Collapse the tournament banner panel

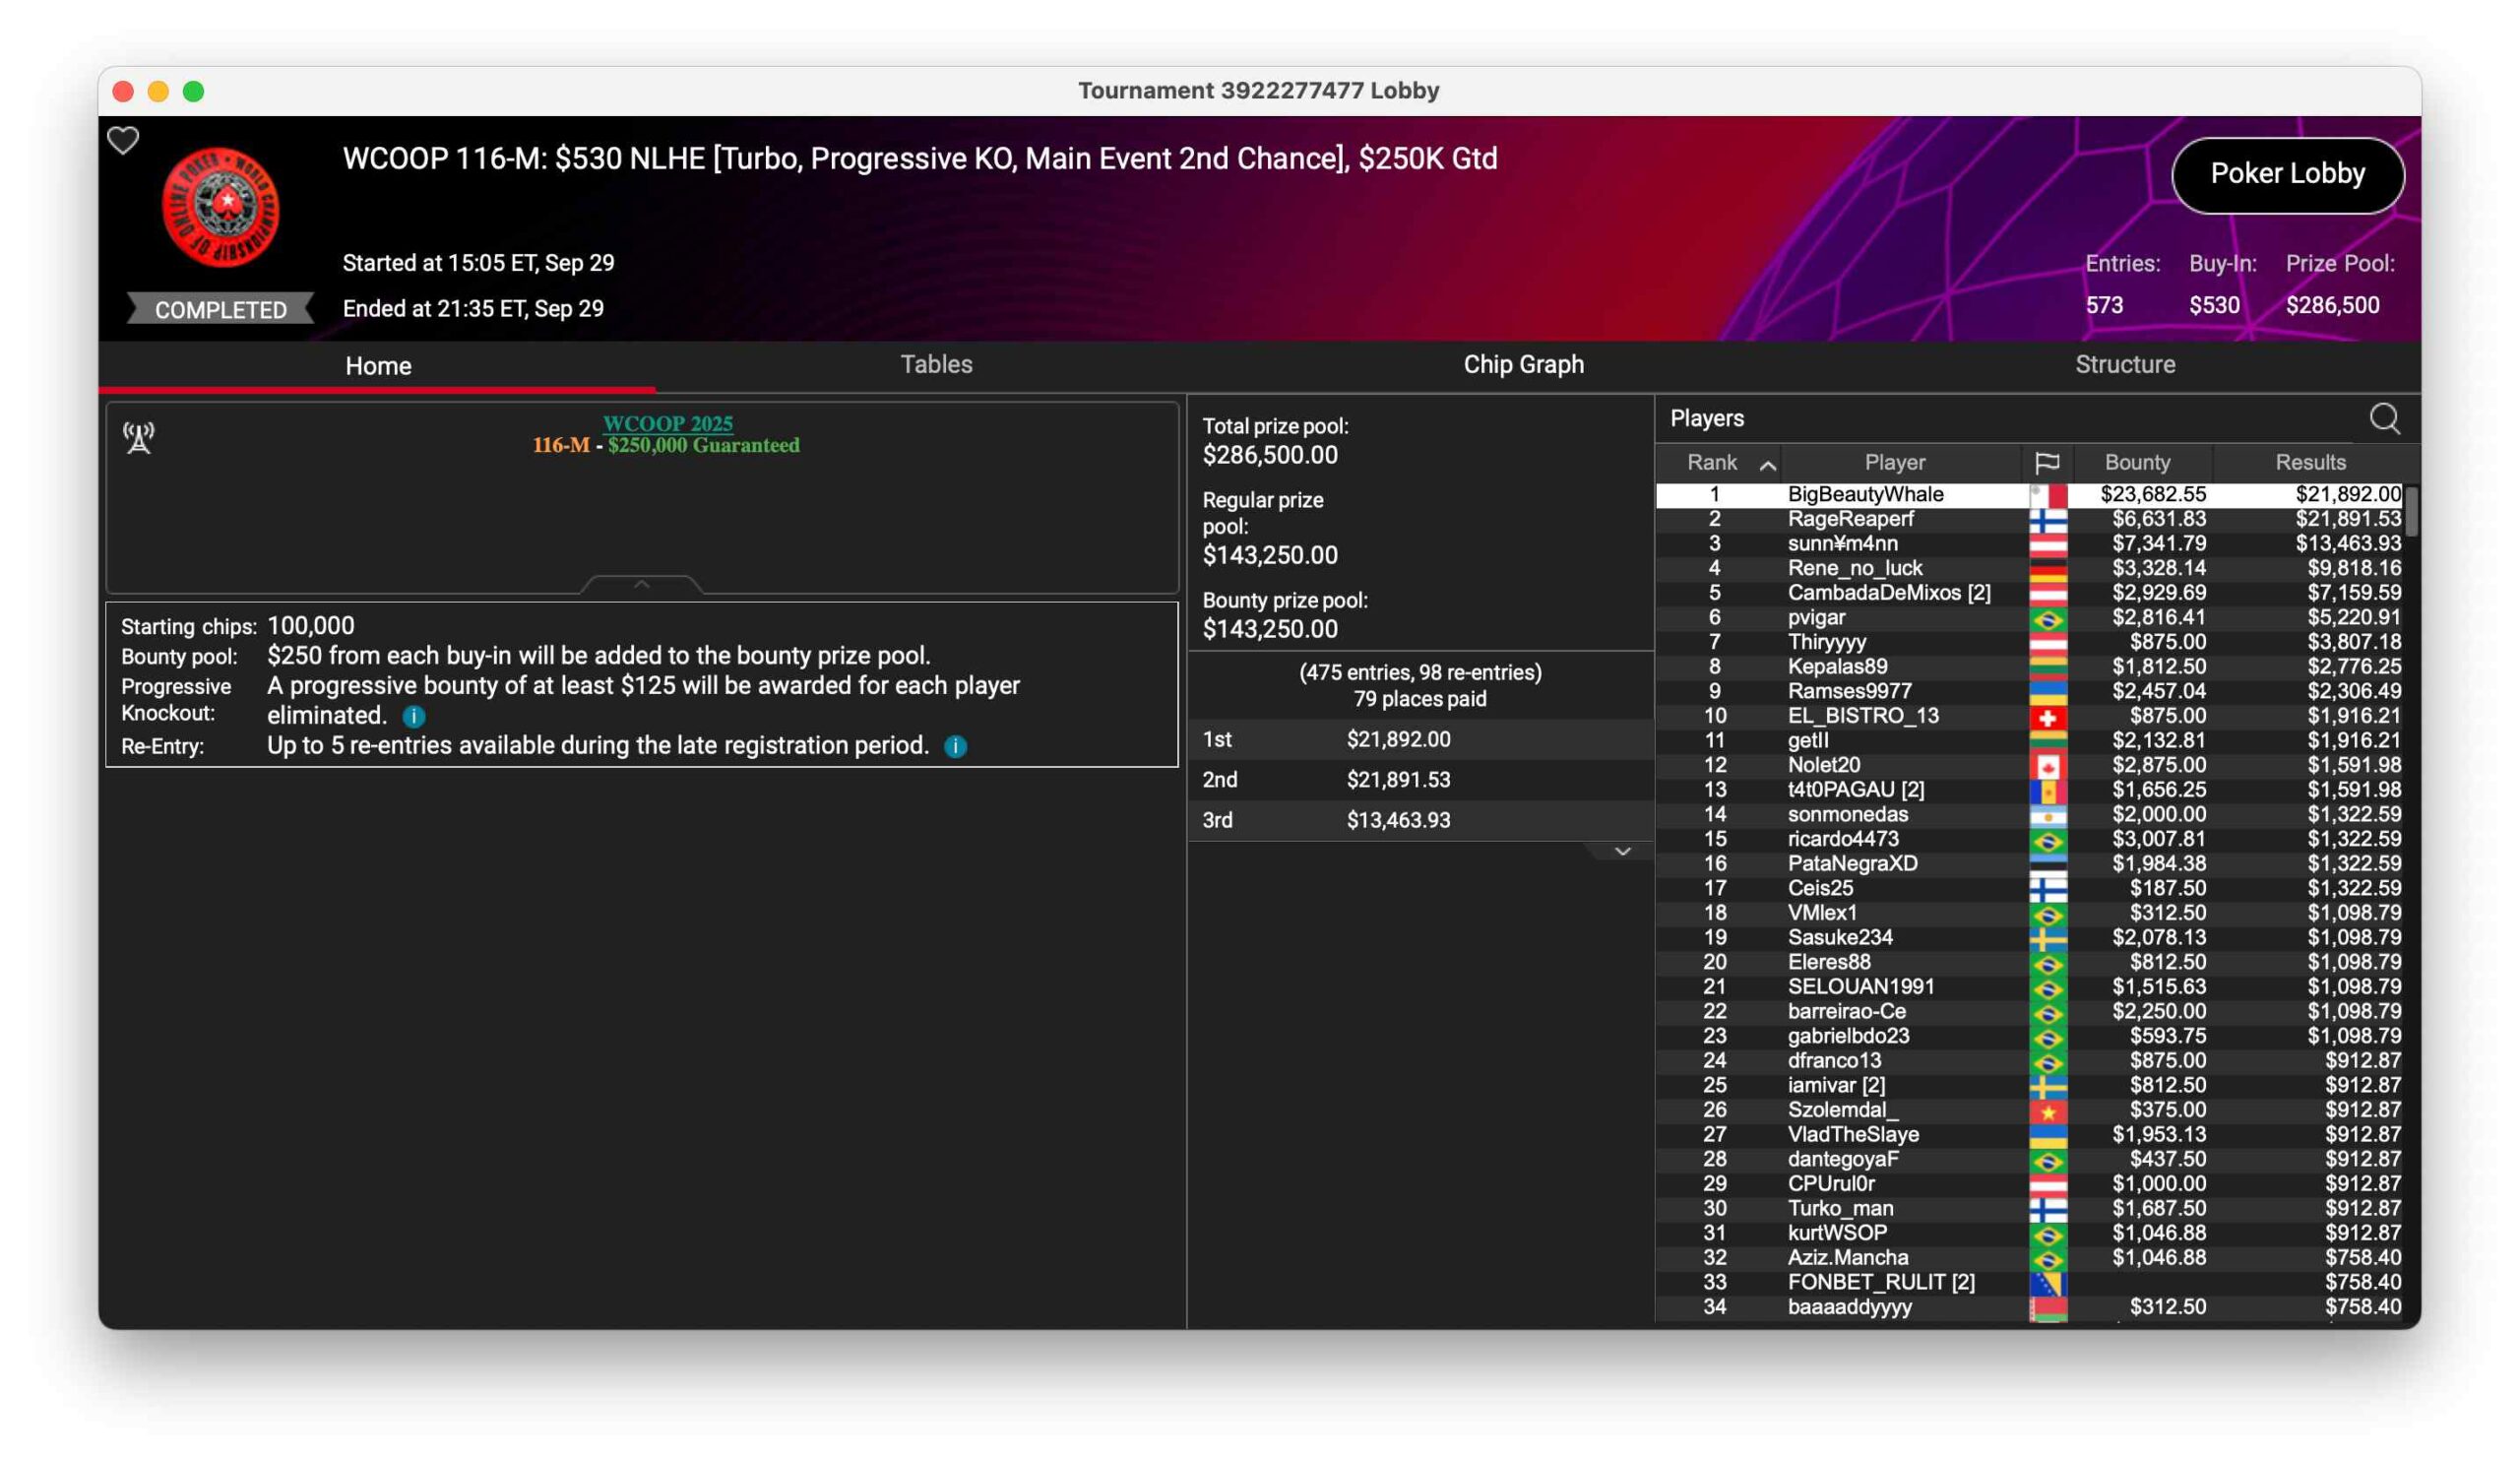642,583
